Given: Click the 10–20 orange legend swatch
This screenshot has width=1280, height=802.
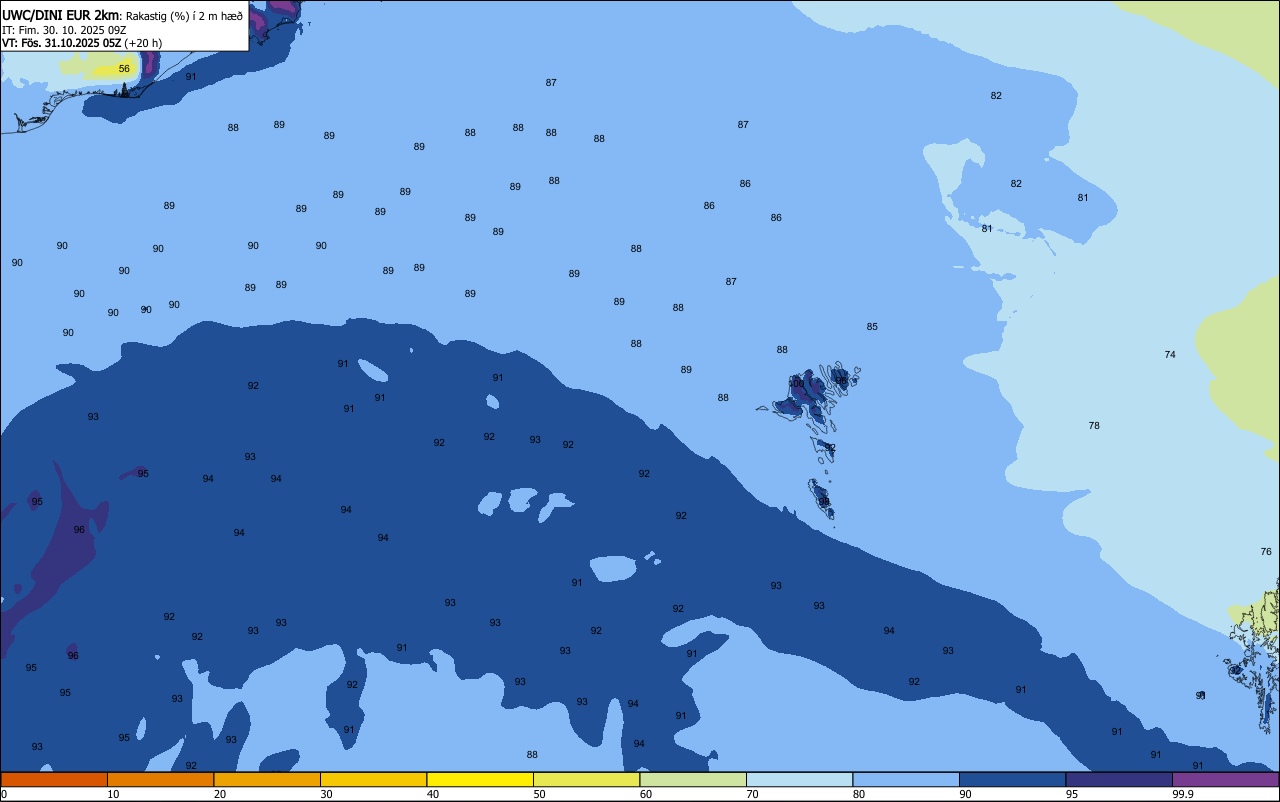Looking at the screenshot, I should (160, 779).
